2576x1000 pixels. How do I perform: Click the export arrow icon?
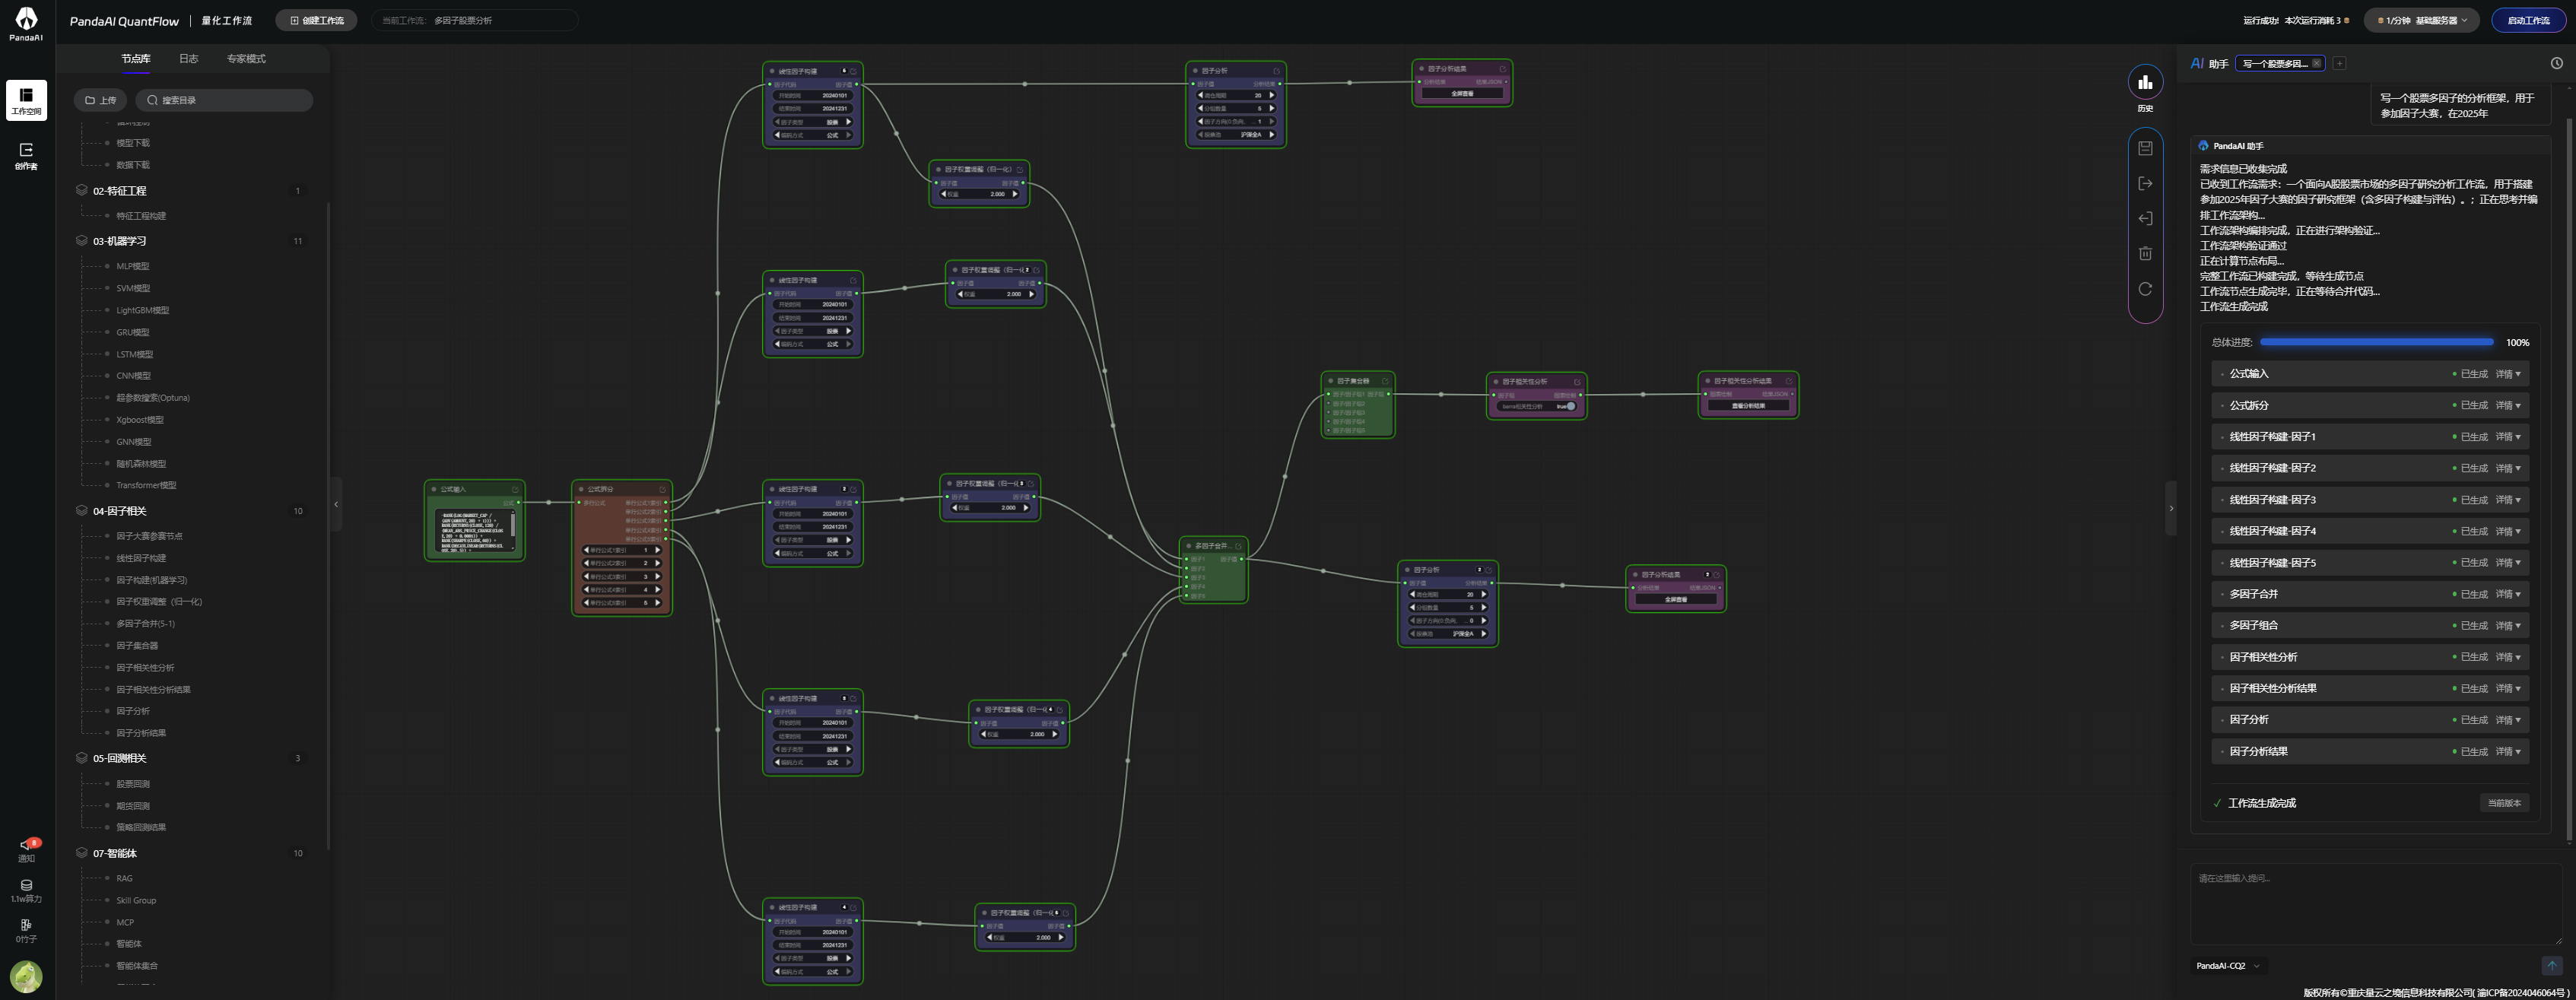click(2145, 183)
